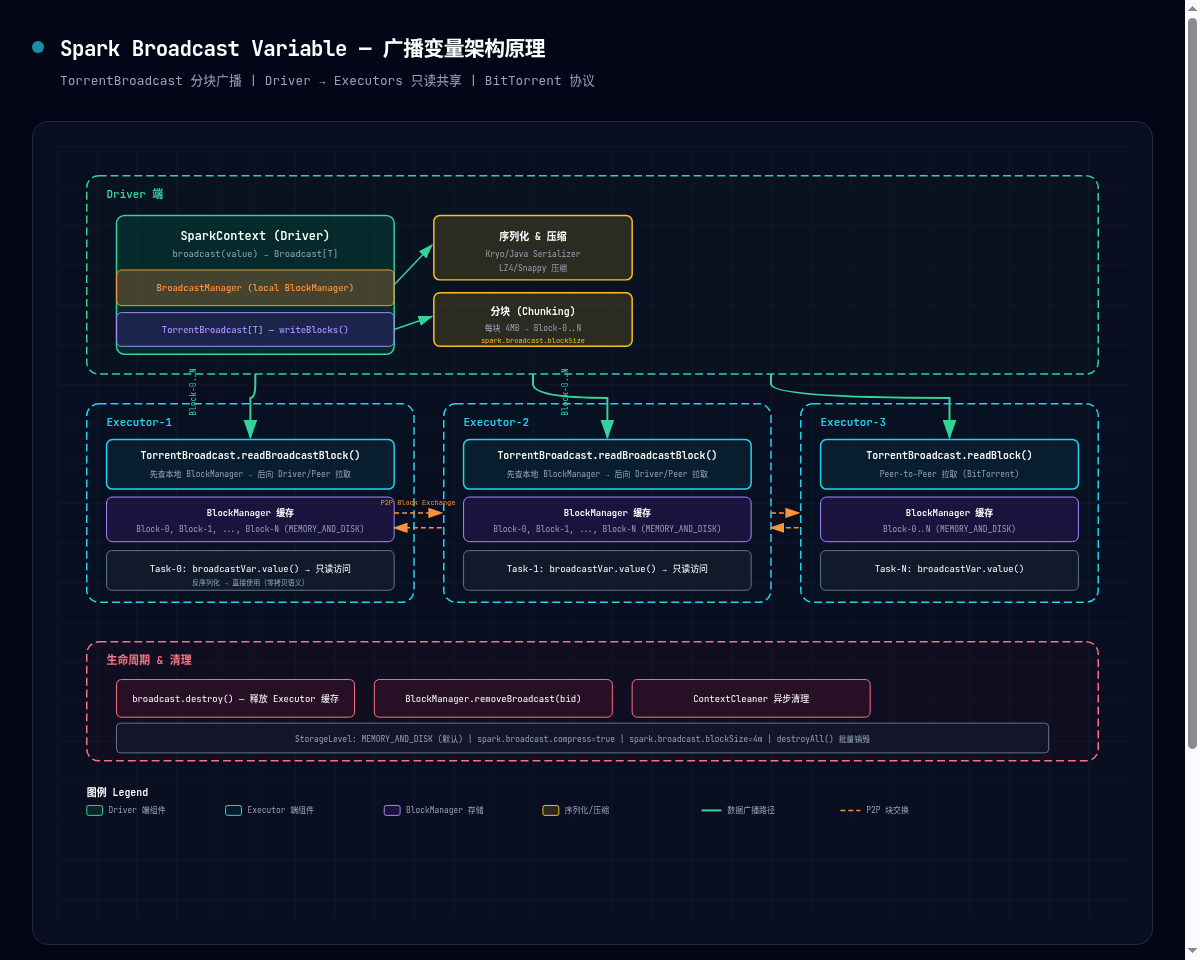The image size is (1200, 960).
Task: Click the orange dashed P2P 块交换 legend line
Action: (x=850, y=810)
